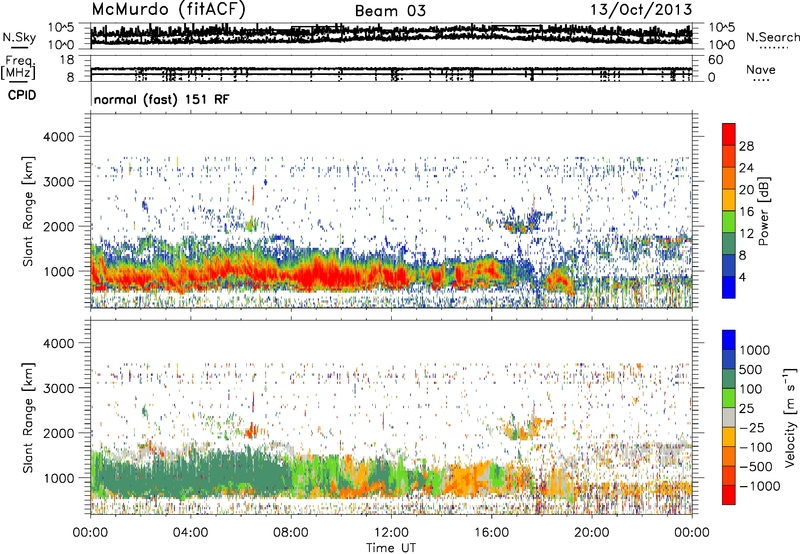
Task: Select the N.Sky legend label
Action: click(x=19, y=37)
